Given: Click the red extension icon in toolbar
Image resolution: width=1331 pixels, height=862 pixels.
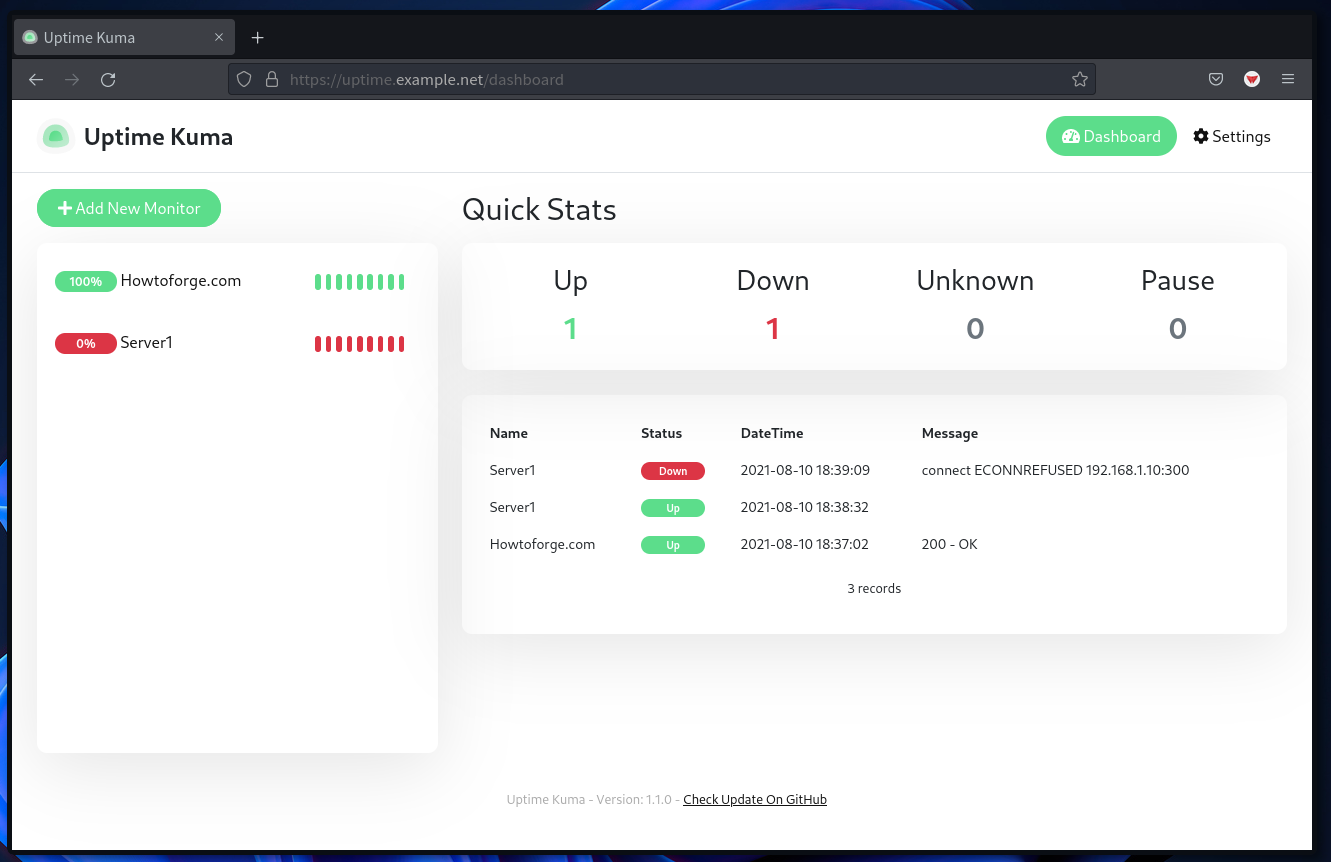Looking at the screenshot, I should point(1251,79).
